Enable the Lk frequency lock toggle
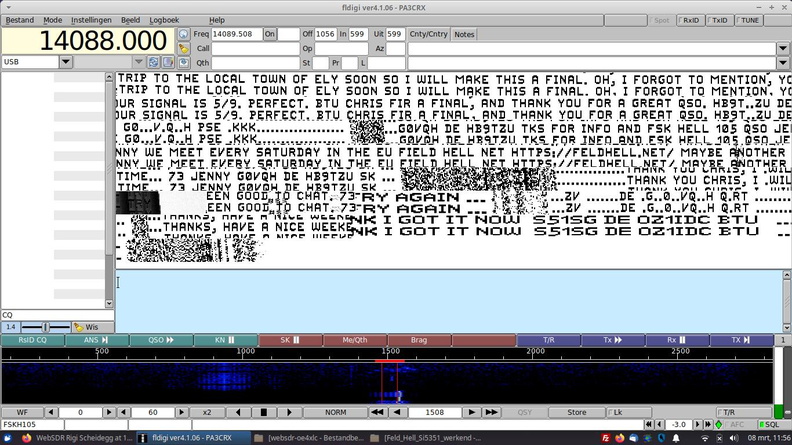The height and width of the screenshot is (445, 792). (x=617, y=412)
